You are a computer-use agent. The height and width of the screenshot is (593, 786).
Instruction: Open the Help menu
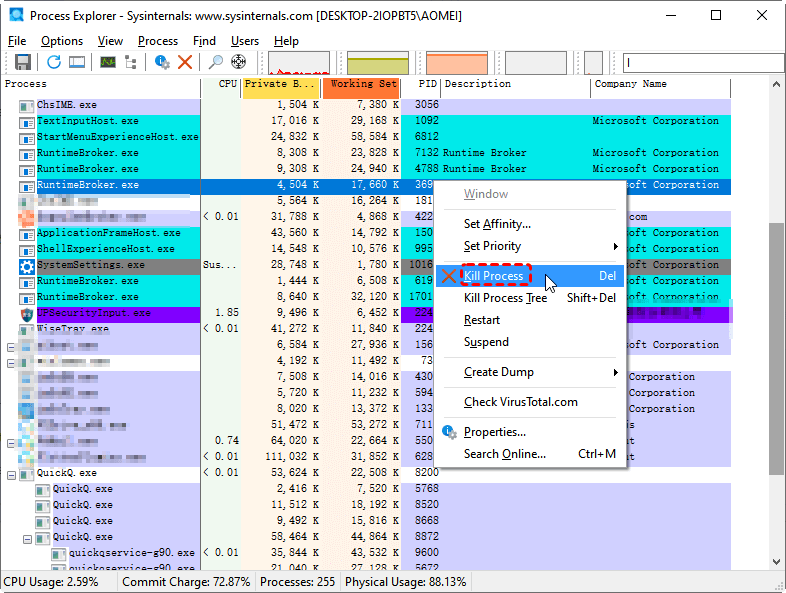coord(286,41)
